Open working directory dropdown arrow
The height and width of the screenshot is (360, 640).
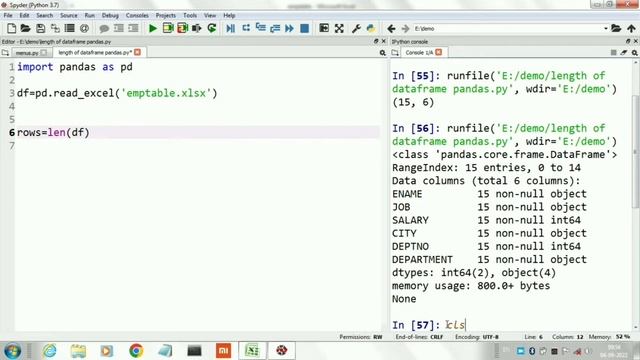click(606, 29)
